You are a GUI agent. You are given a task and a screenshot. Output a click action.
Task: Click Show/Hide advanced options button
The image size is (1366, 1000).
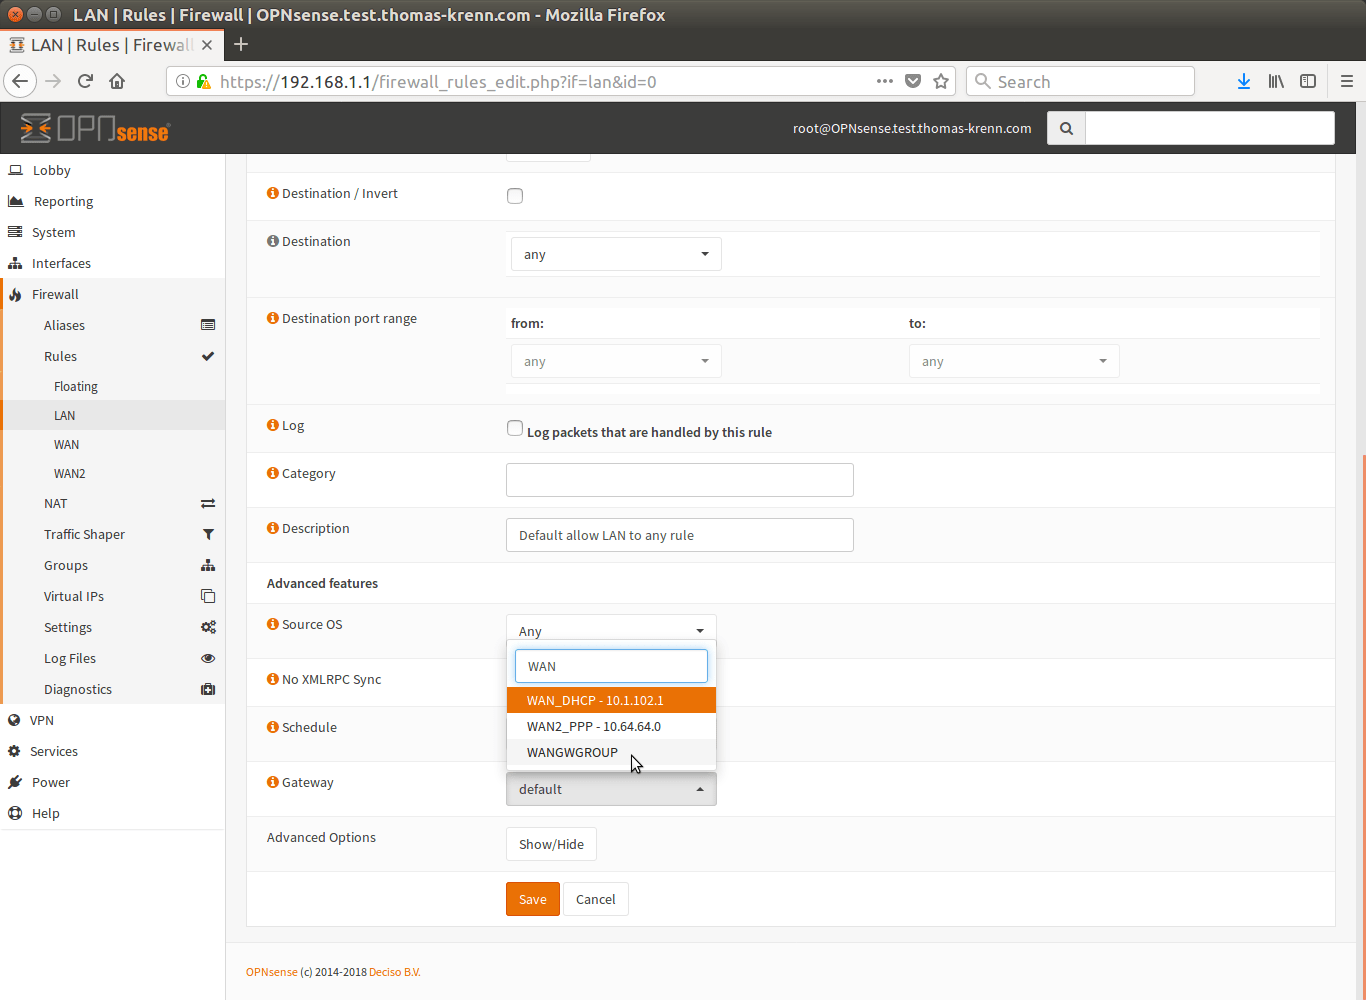tap(551, 844)
